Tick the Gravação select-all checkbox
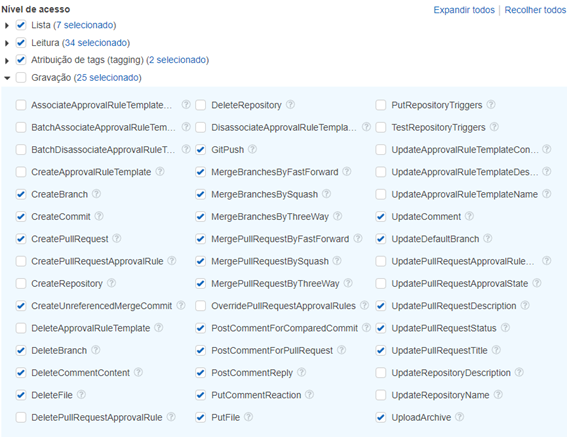Screen dimensions: 567x437 pos(21,77)
